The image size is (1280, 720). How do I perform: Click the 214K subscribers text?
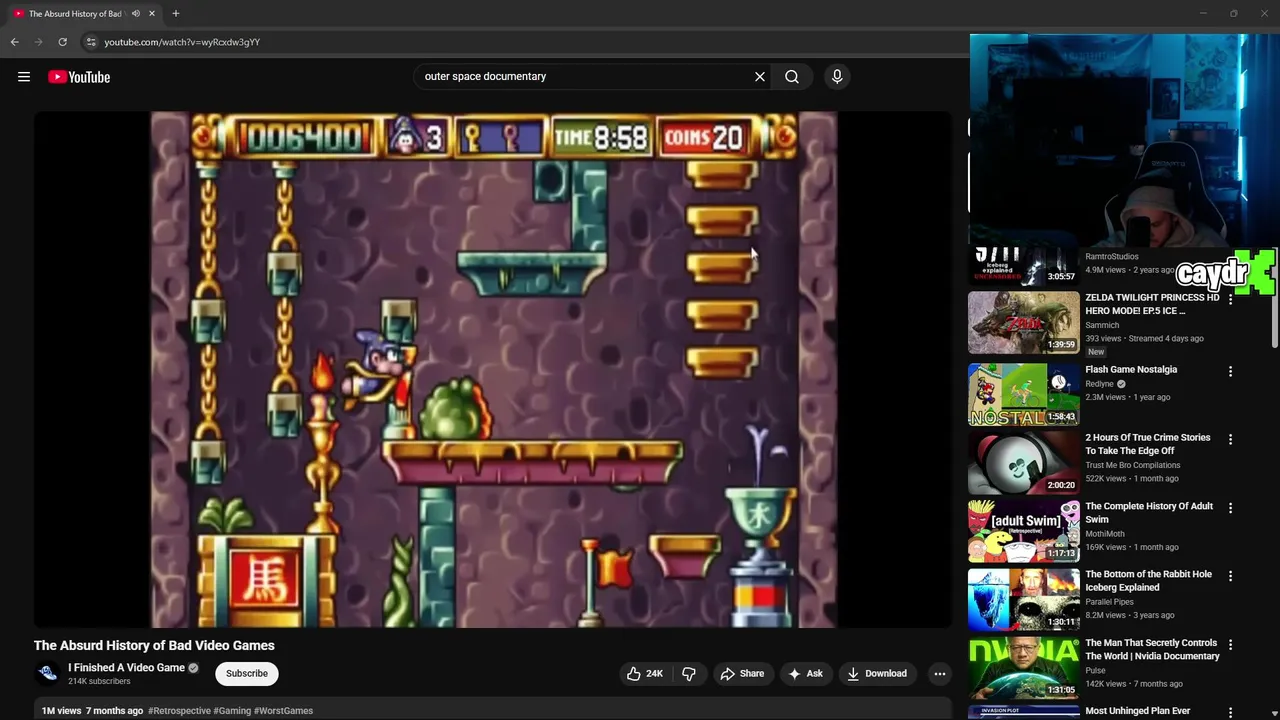point(99,682)
